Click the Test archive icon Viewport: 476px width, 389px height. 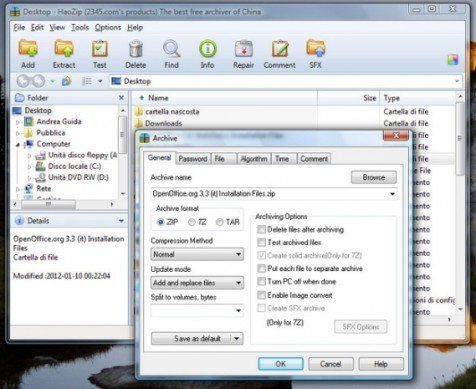(100, 49)
